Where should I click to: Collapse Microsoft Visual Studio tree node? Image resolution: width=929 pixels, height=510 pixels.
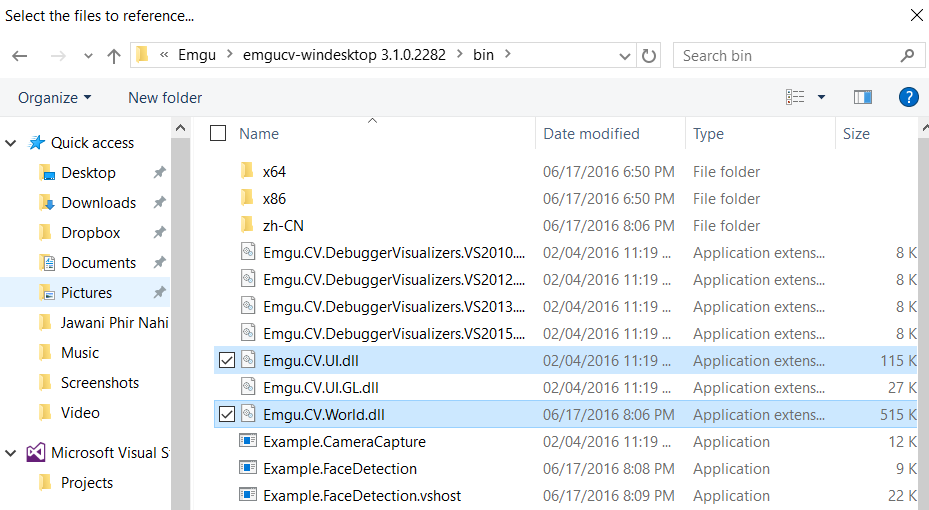[11, 453]
